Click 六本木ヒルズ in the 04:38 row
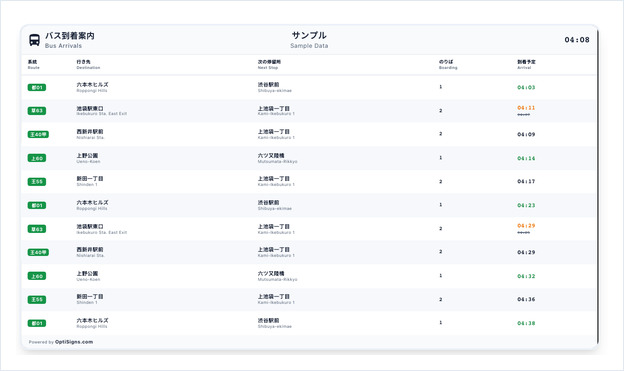Image resolution: width=624 pixels, height=371 pixels. tap(92, 320)
